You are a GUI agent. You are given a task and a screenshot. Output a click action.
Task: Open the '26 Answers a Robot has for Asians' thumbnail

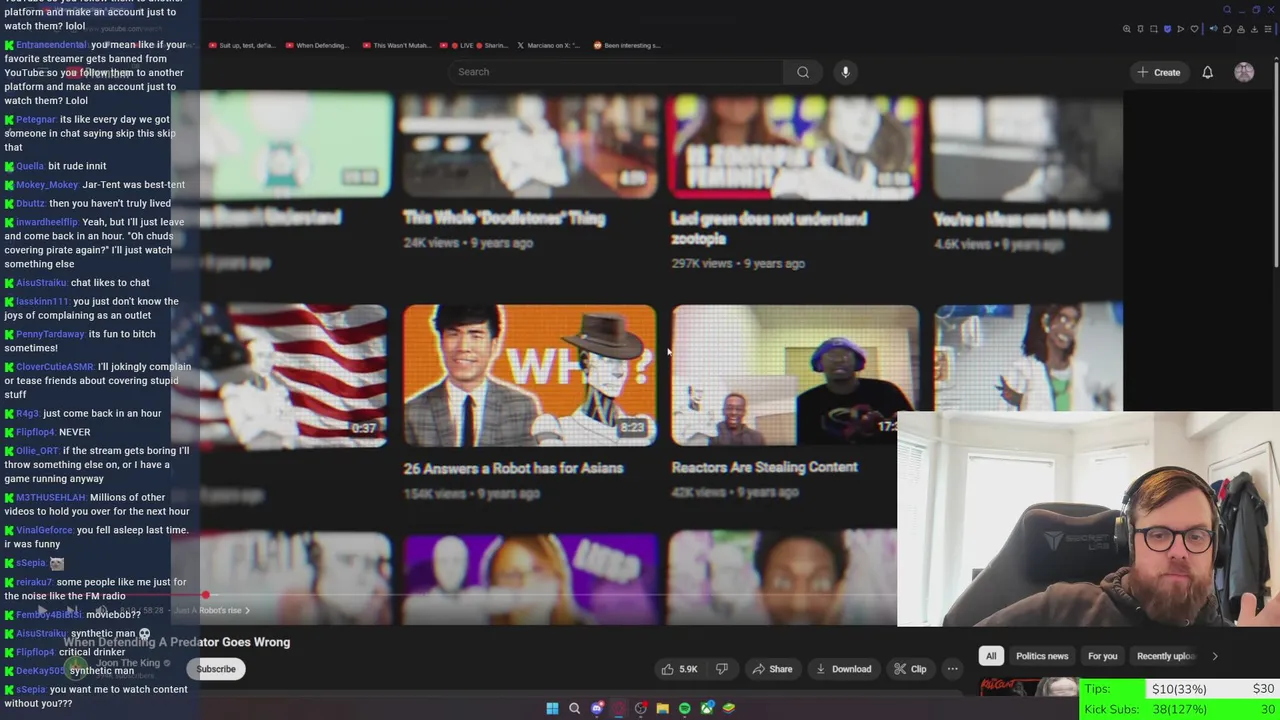pyautogui.click(x=530, y=375)
